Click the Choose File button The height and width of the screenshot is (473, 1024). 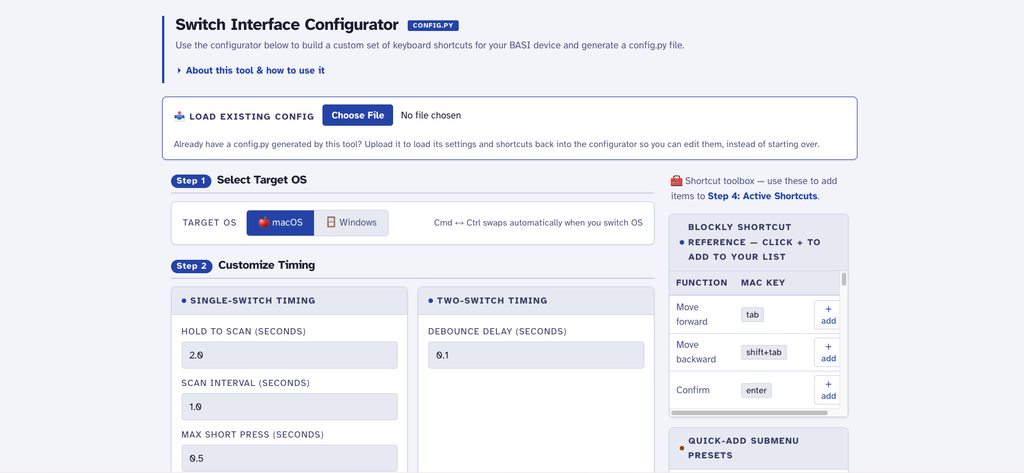357,116
